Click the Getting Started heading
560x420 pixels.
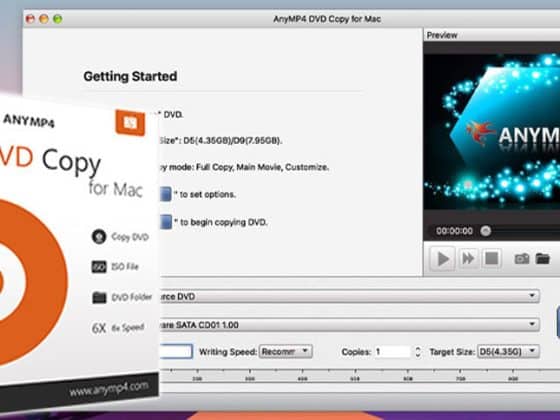(x=130, y=76)
